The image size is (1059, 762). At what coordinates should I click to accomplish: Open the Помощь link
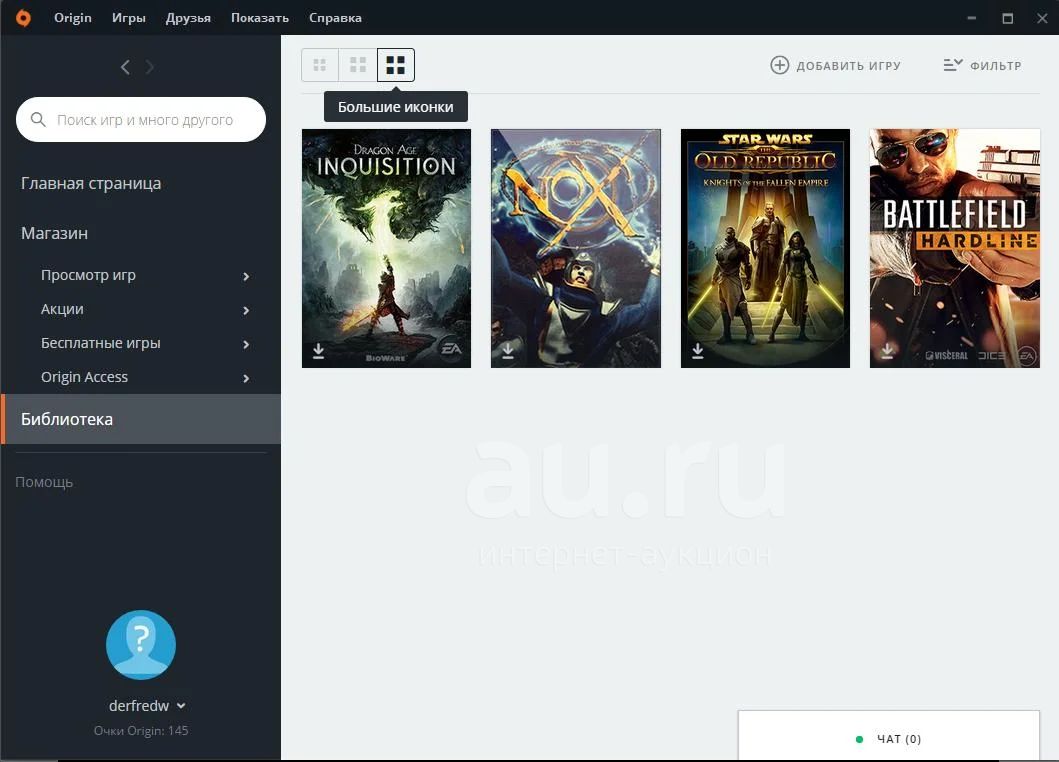(44, 482)
